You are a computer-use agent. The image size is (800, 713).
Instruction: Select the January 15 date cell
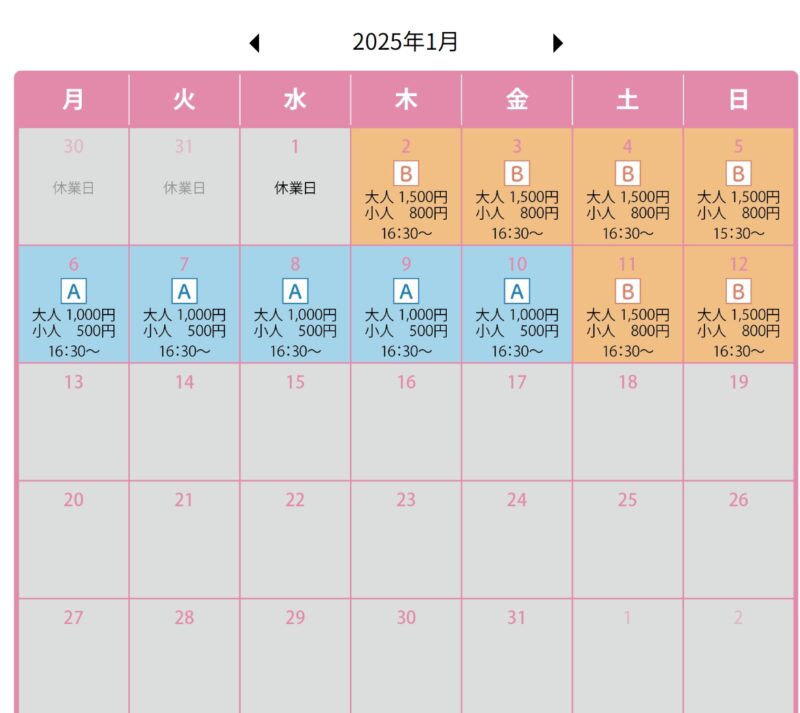295,421
